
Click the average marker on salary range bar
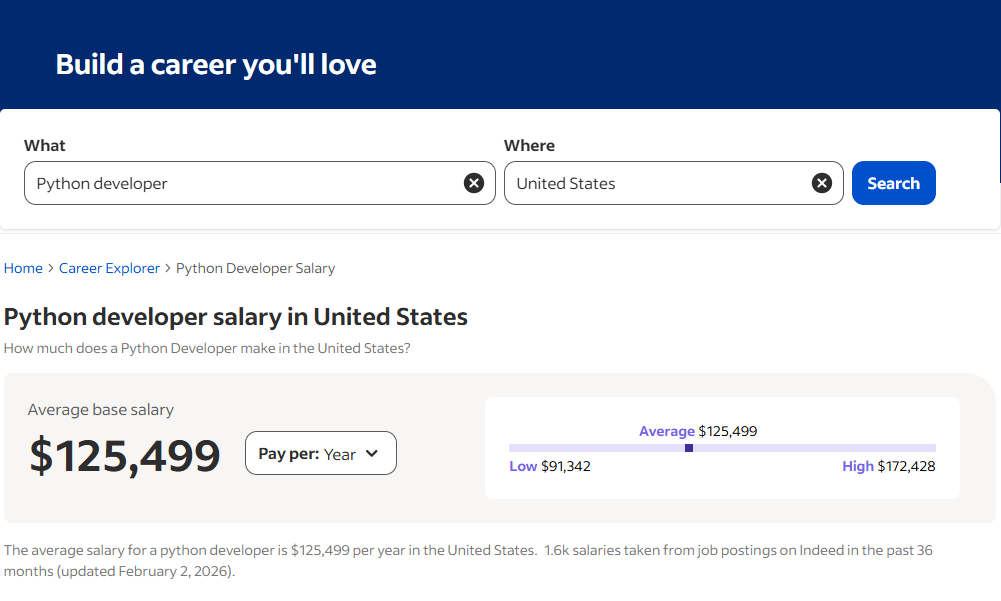click(x=689, y=448)
